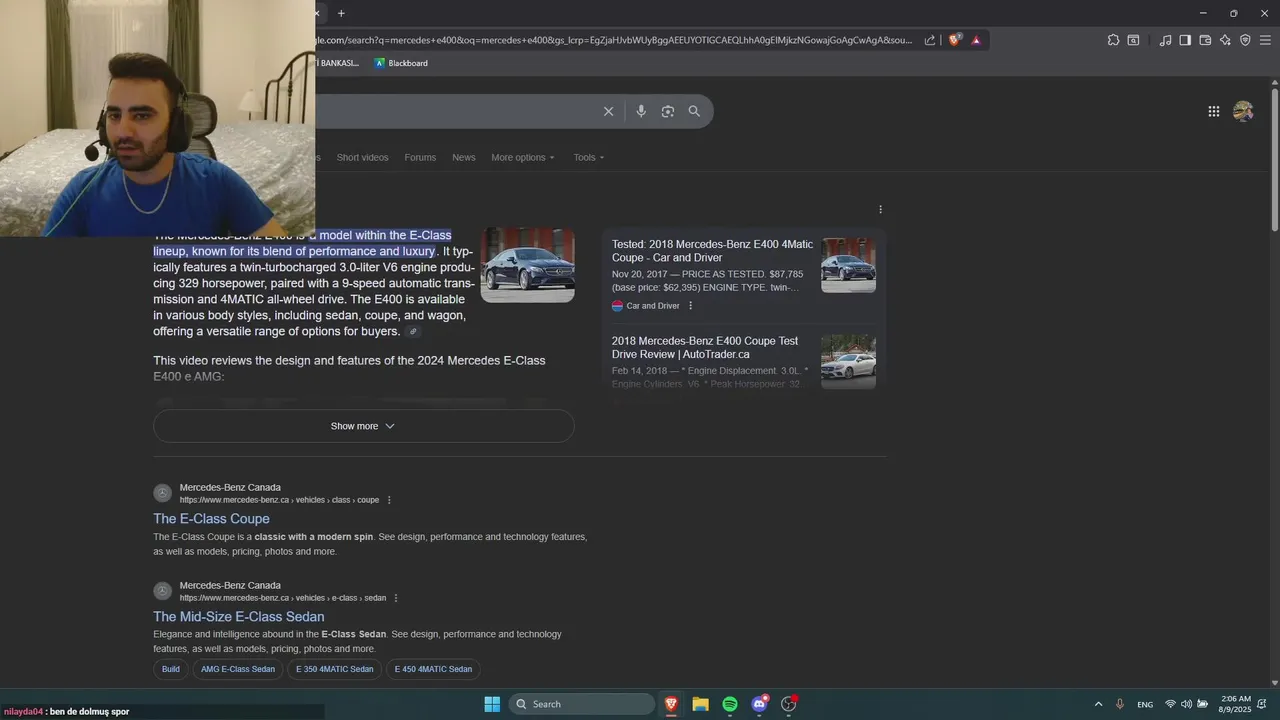This screenshot has width=1280, height=720.
Task: Click AMG E-Class Sedan chip
Action: pyautogui.click(x=237, y=669)
